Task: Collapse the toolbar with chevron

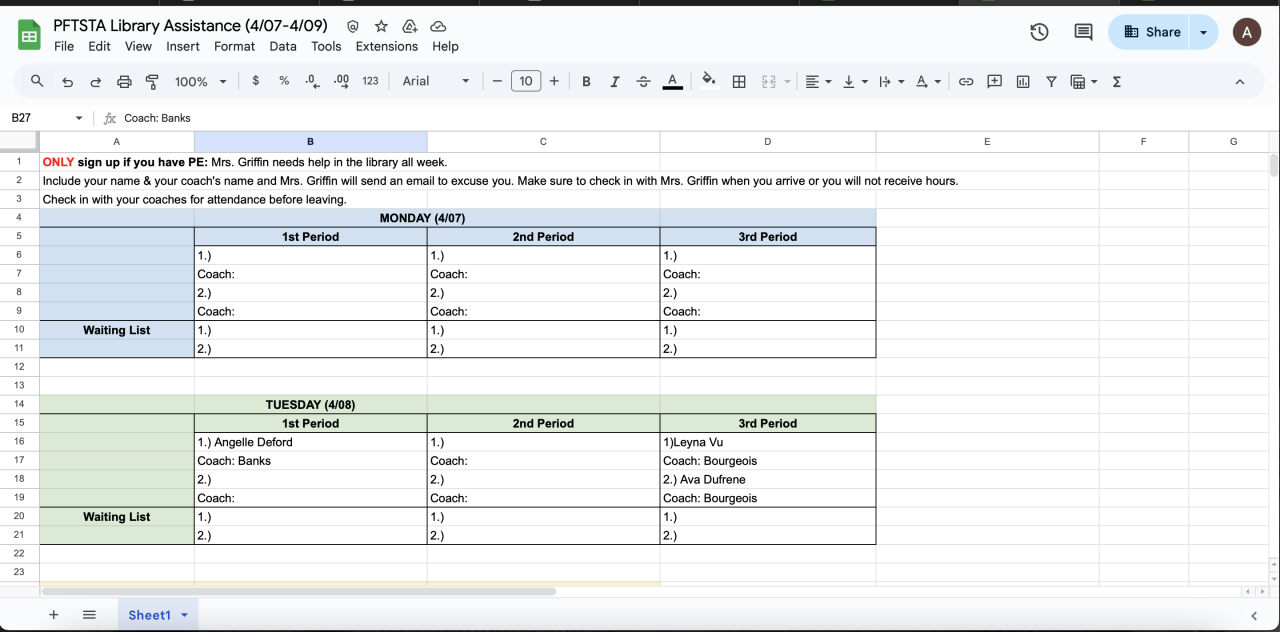Action: click(1240, 81)
